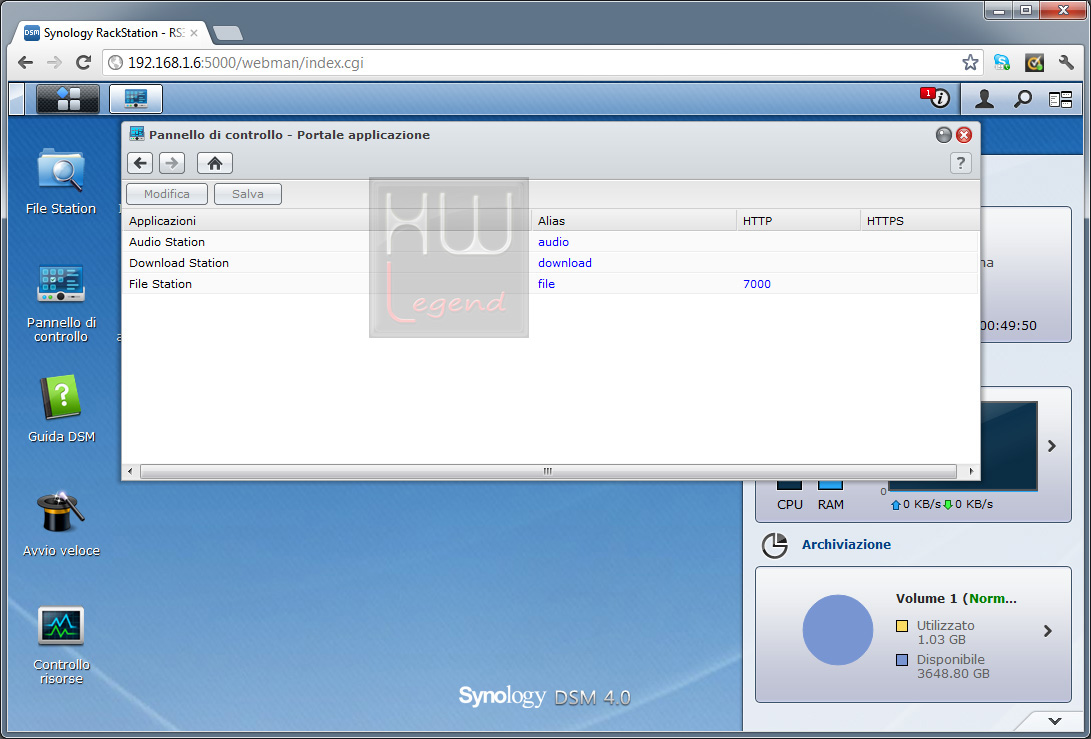Click the CPU usage bar
The width and height of the screenshot is (1091, 739).
789,485
